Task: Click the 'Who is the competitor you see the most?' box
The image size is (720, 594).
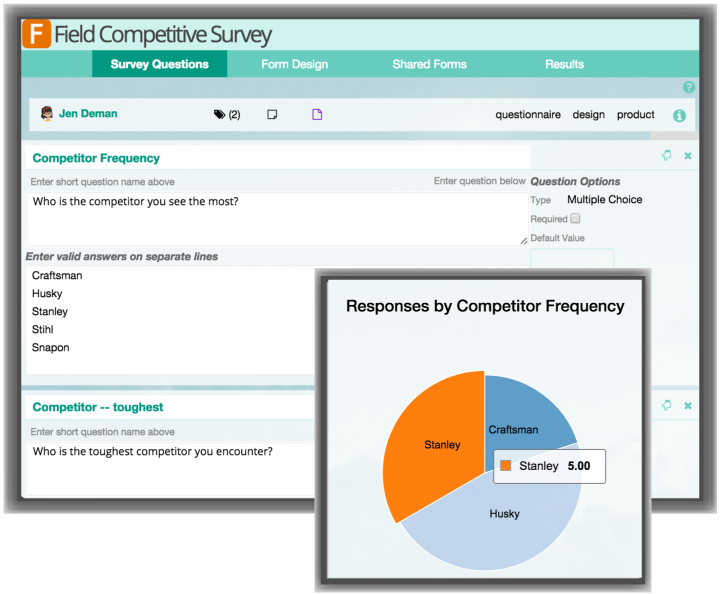Action: point(277,219)
